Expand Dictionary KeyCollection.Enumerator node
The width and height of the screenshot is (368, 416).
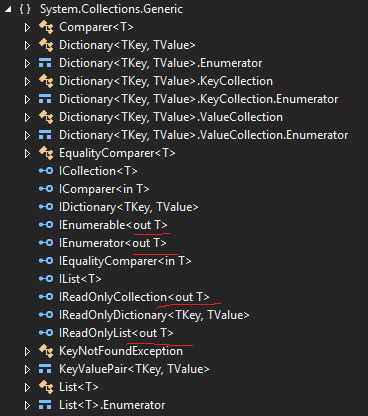pos(27,99)
